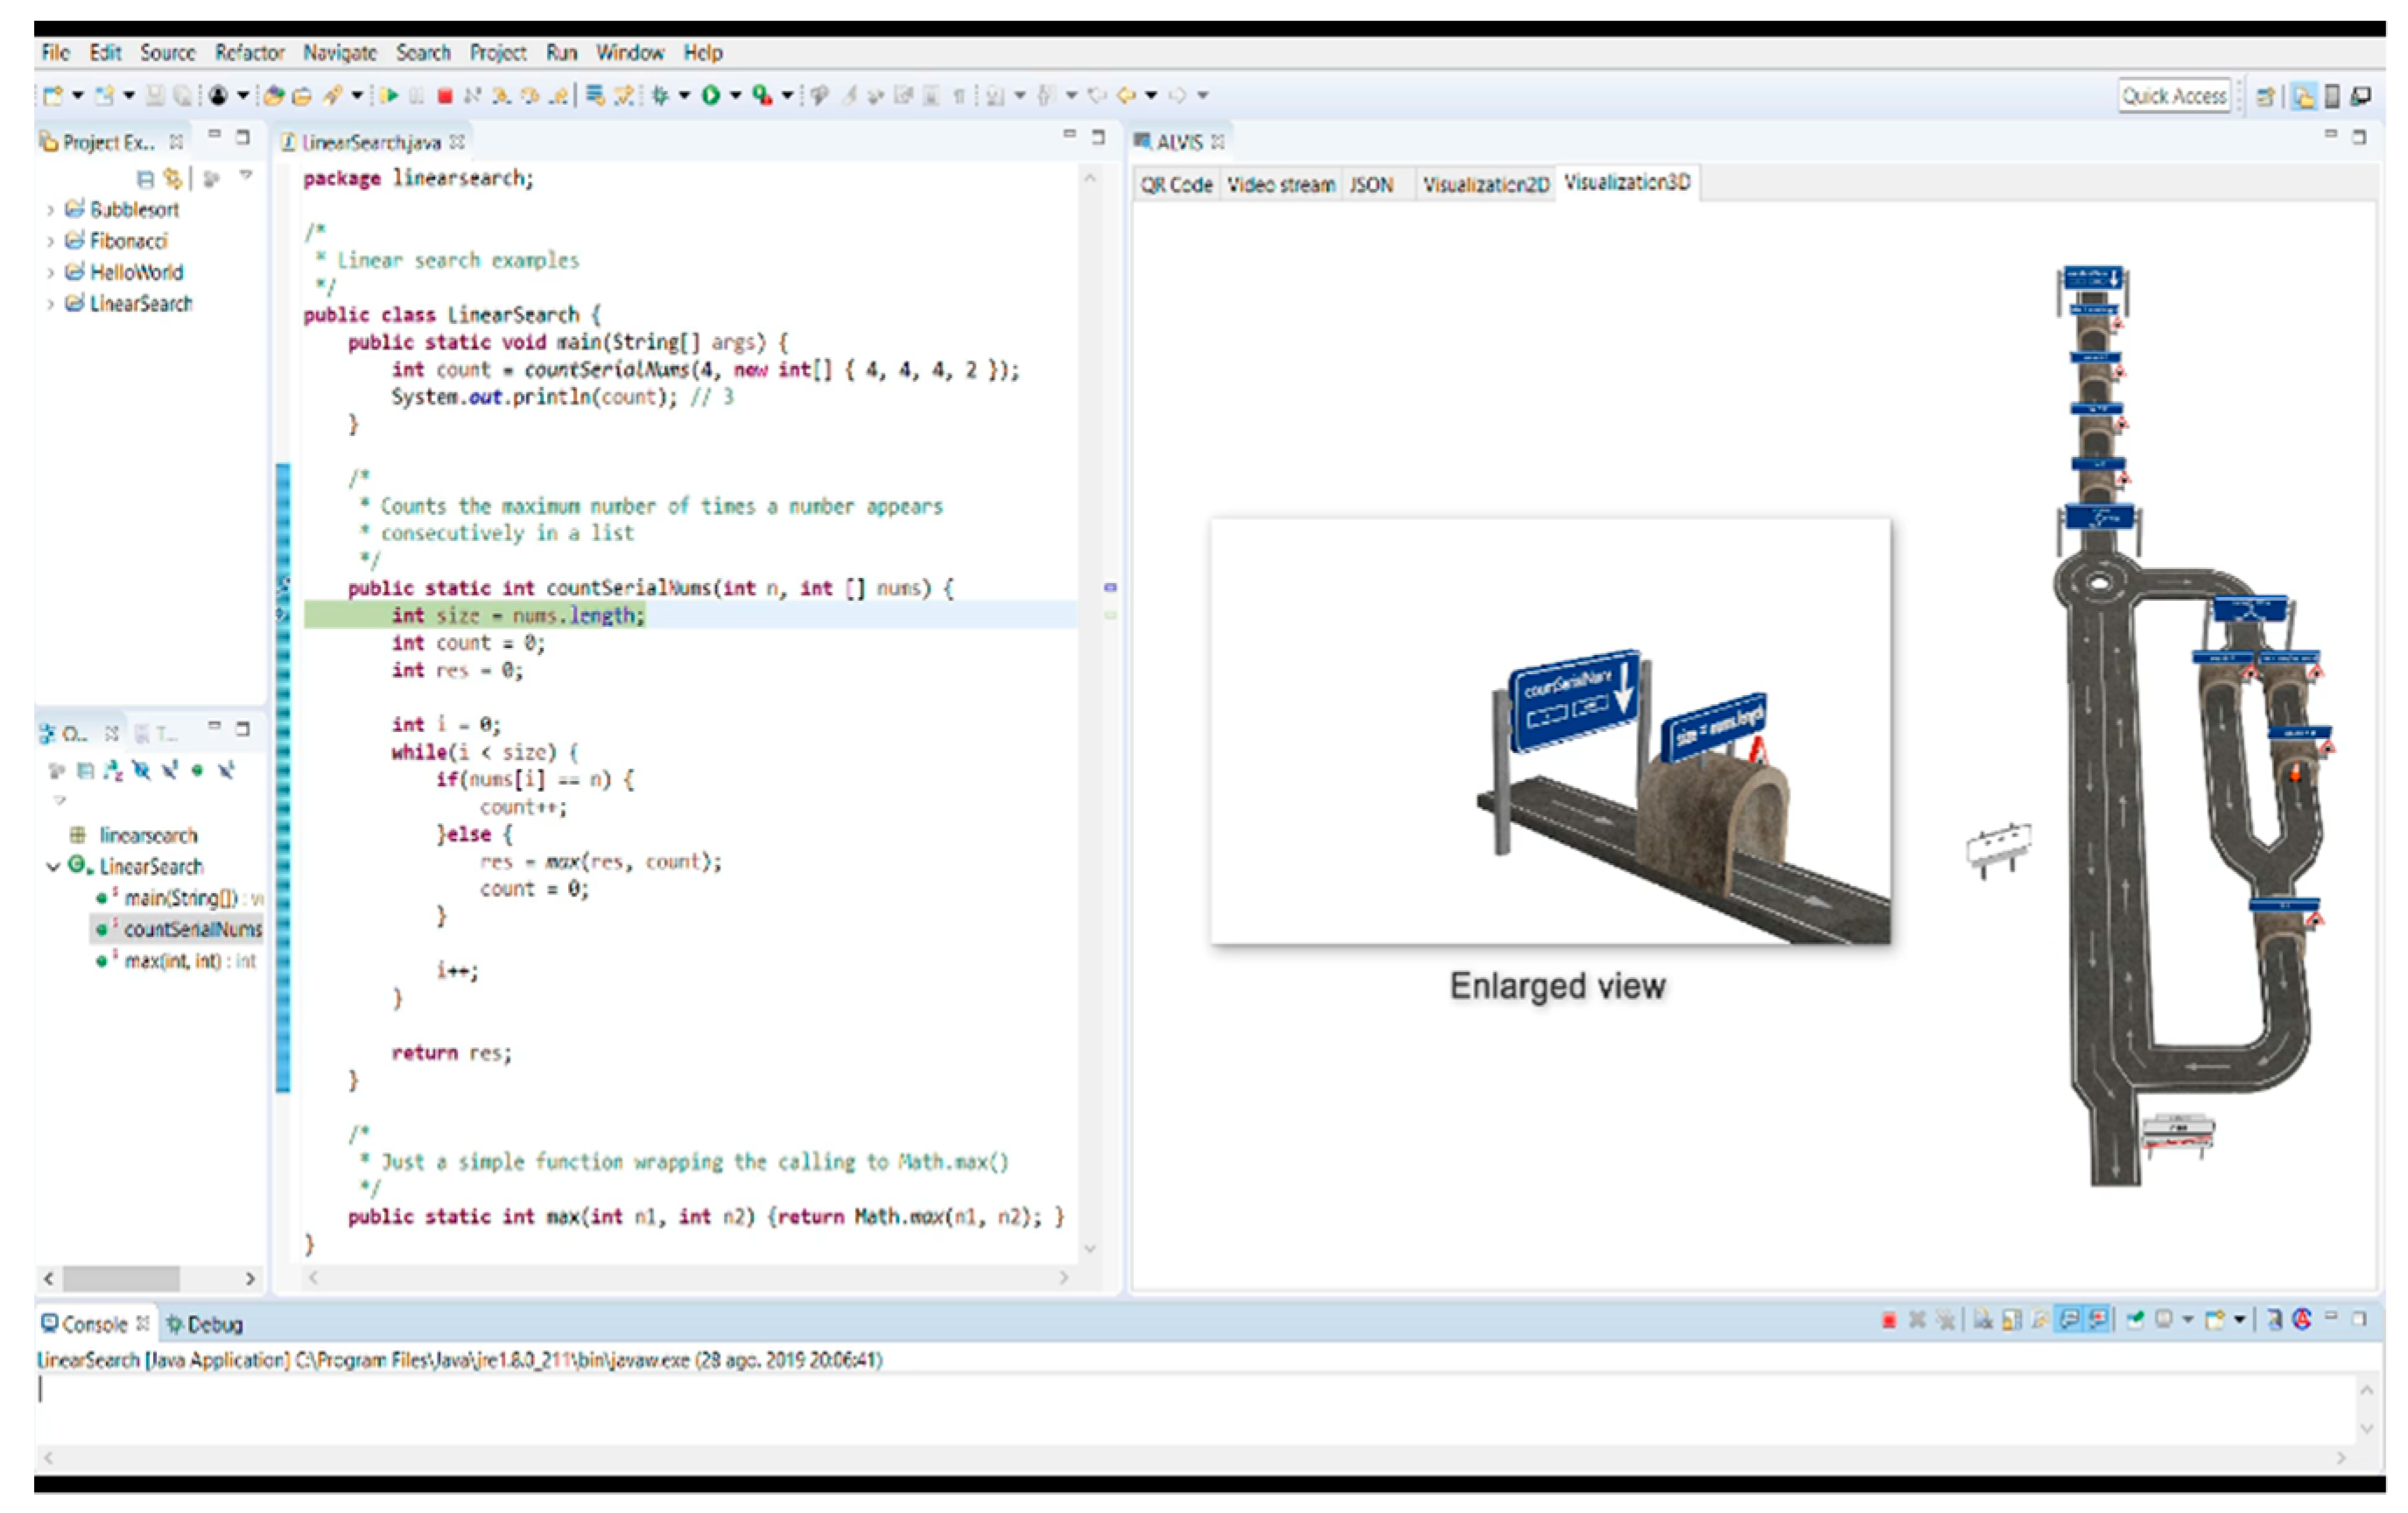Open the Run button dropdown arrow
Image resolution: width=2408 pixels, height=1513 pixels.
point(735,96)
